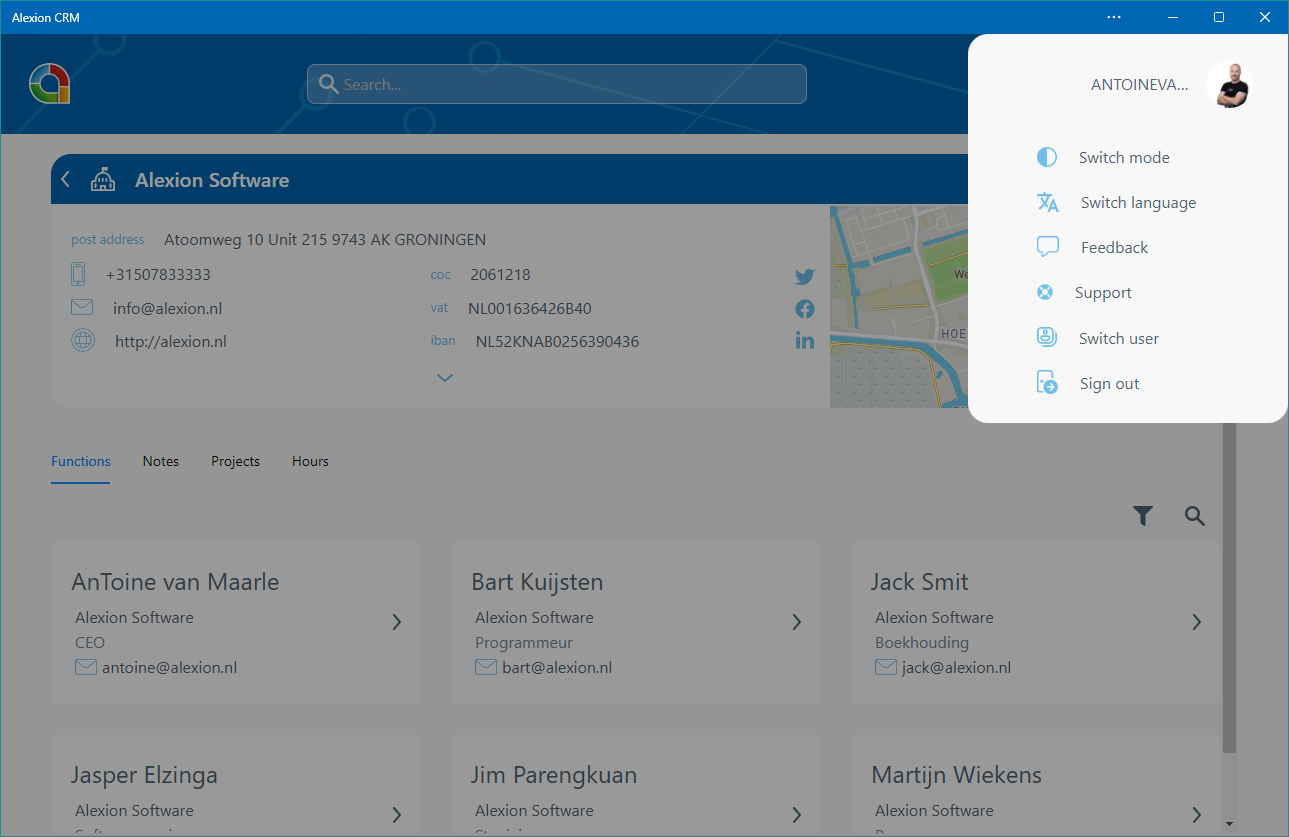Click the company building icon
Viewport: 1289px width, 837px height.
pos(103,180)
